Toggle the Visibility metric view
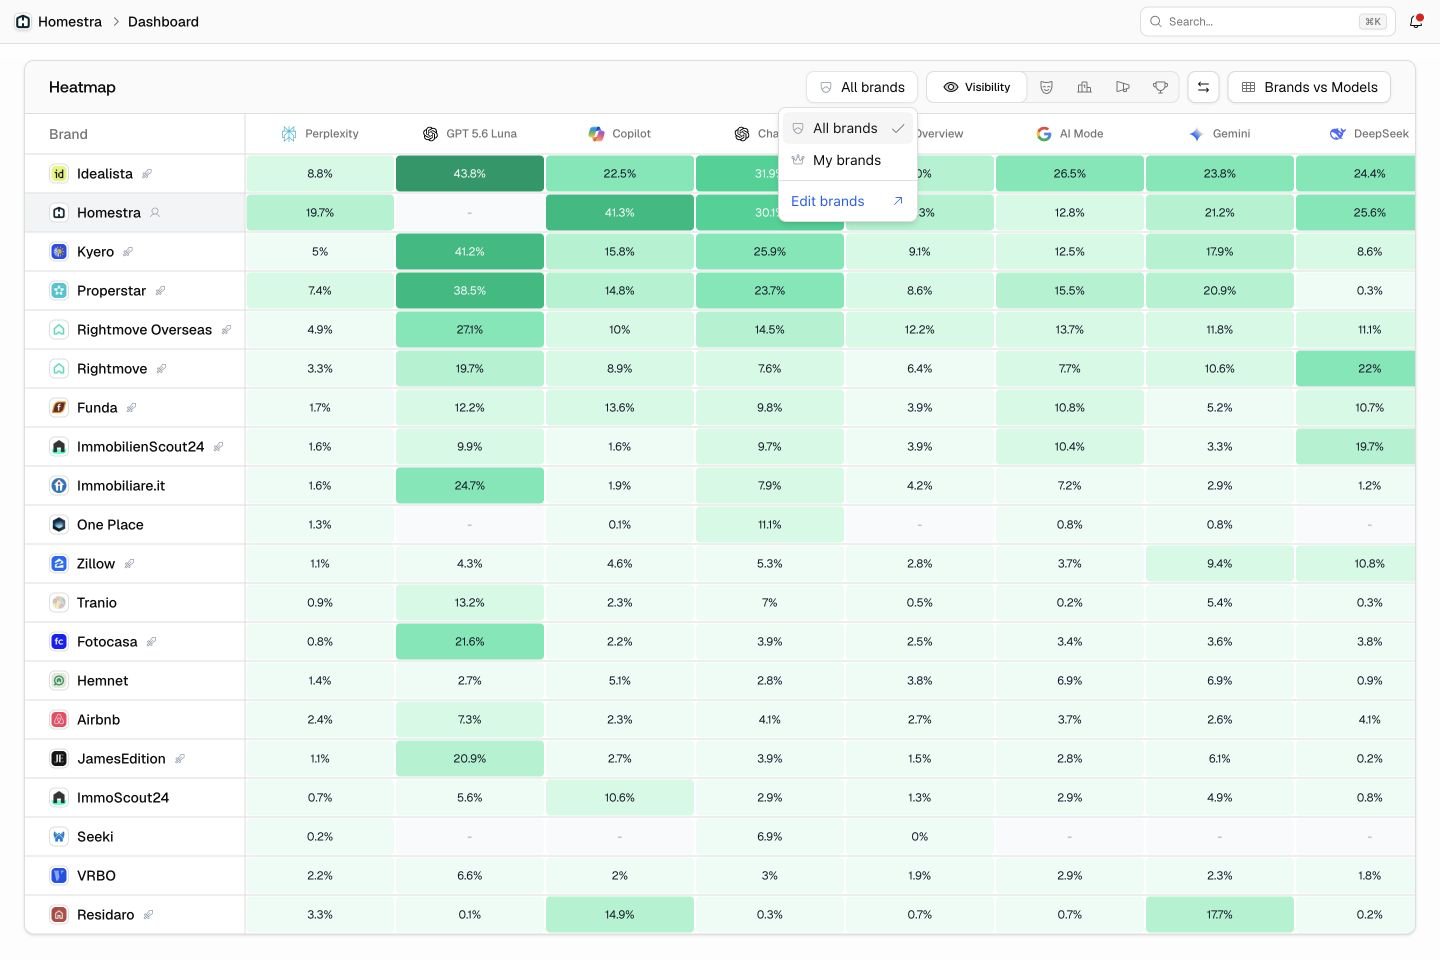 pos(977,87)
